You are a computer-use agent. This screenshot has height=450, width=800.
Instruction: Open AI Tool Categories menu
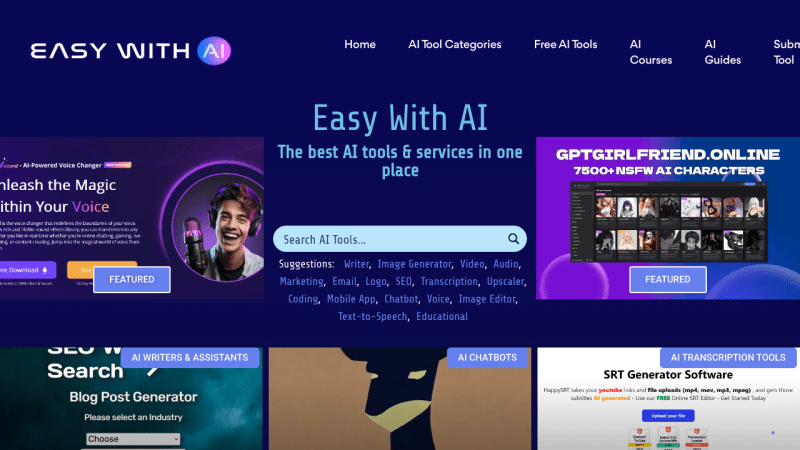click(x=455, y=44)
